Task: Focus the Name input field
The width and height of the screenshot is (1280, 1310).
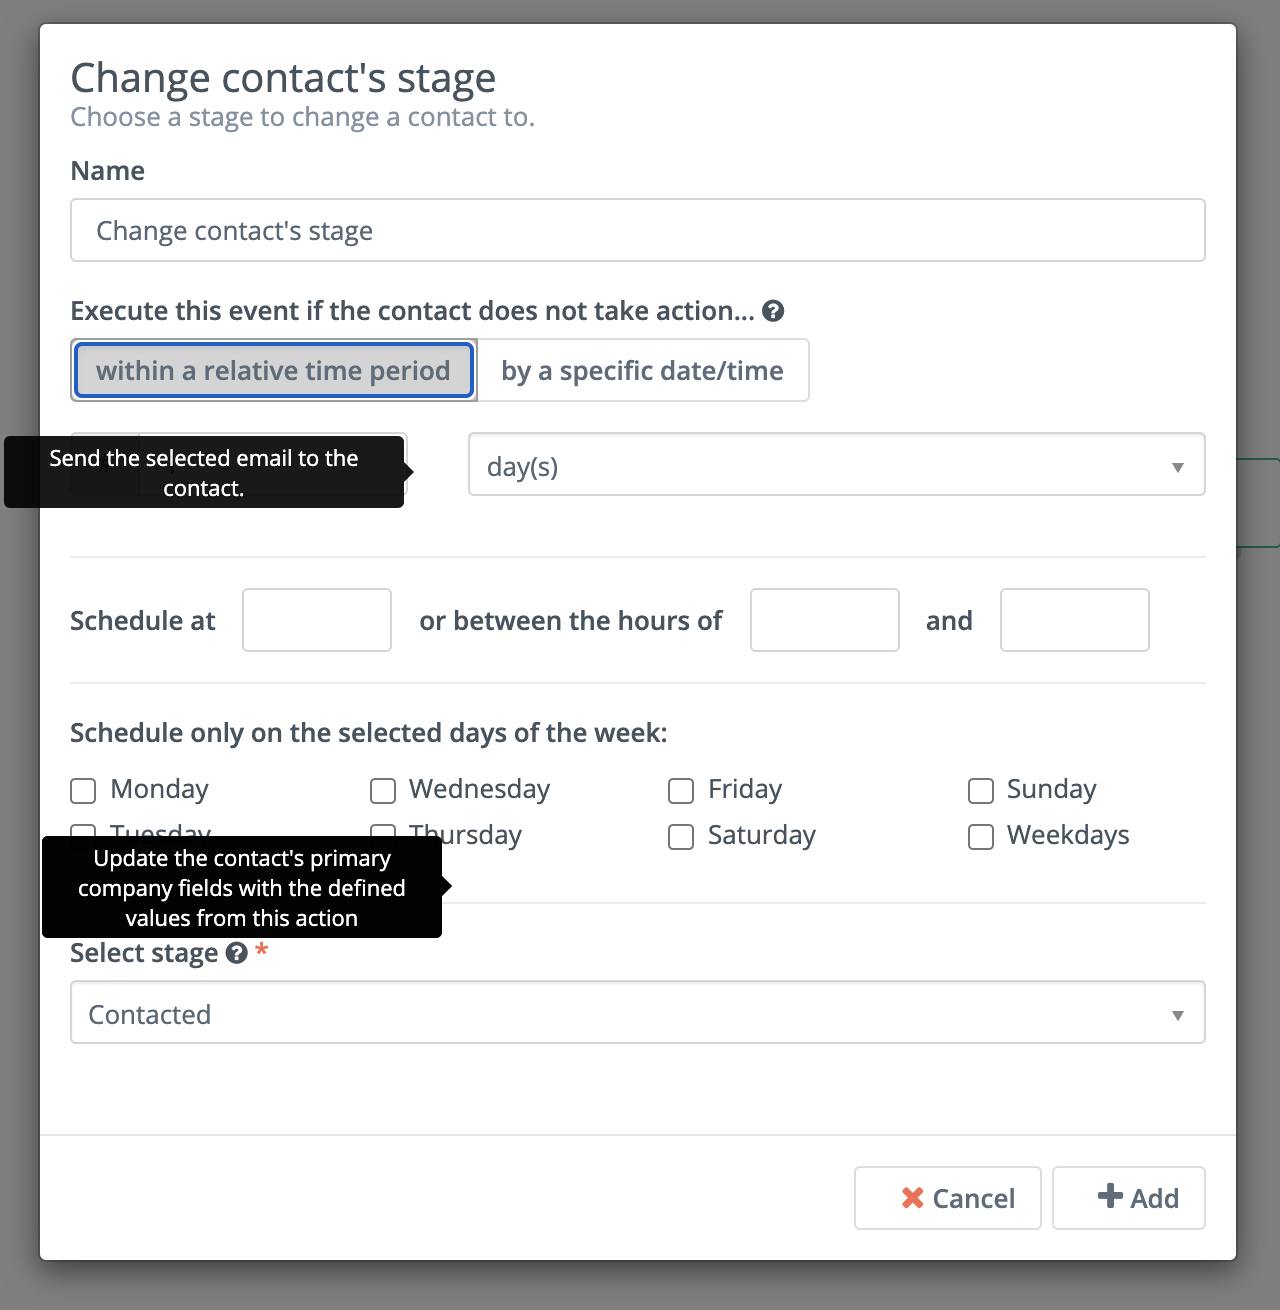Action: [x=638, y=230]
